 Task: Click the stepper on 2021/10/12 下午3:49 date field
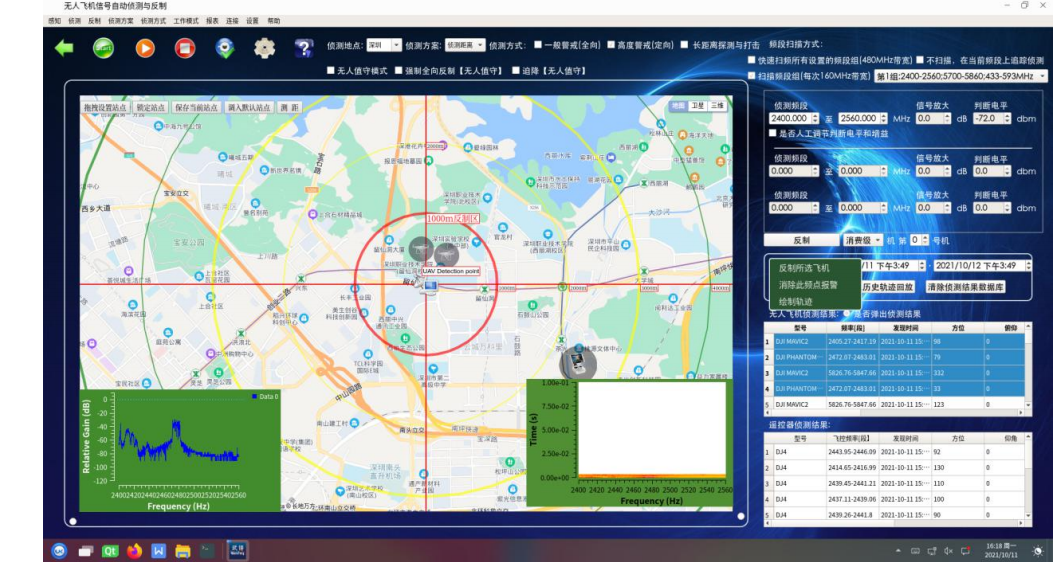click(x=1028, y=266)
